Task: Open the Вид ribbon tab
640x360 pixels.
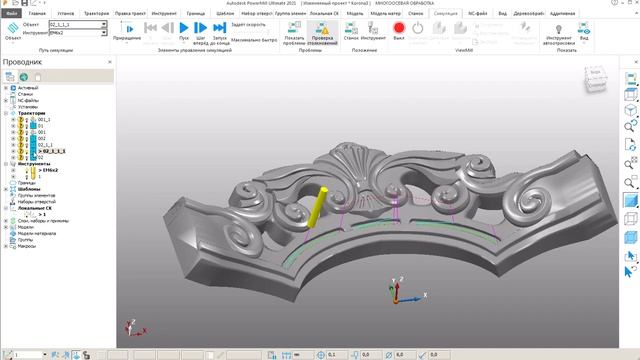Action: (x=502, y=13)
